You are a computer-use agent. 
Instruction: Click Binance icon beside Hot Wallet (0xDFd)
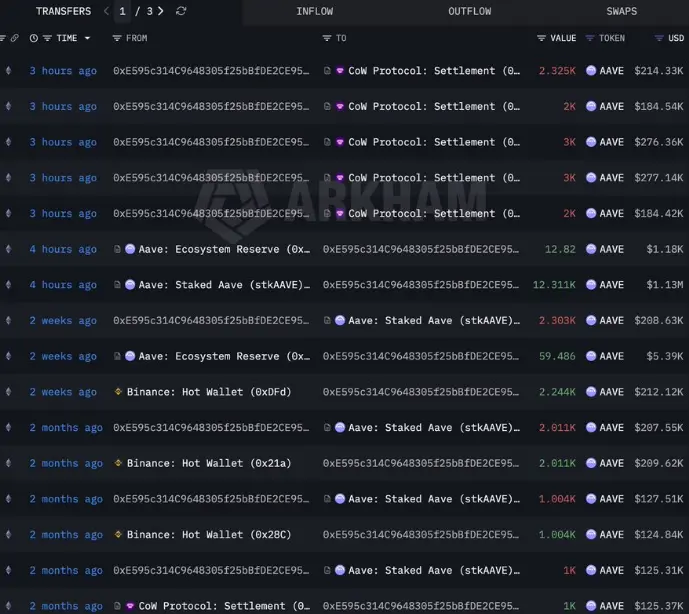coord(118,392)
